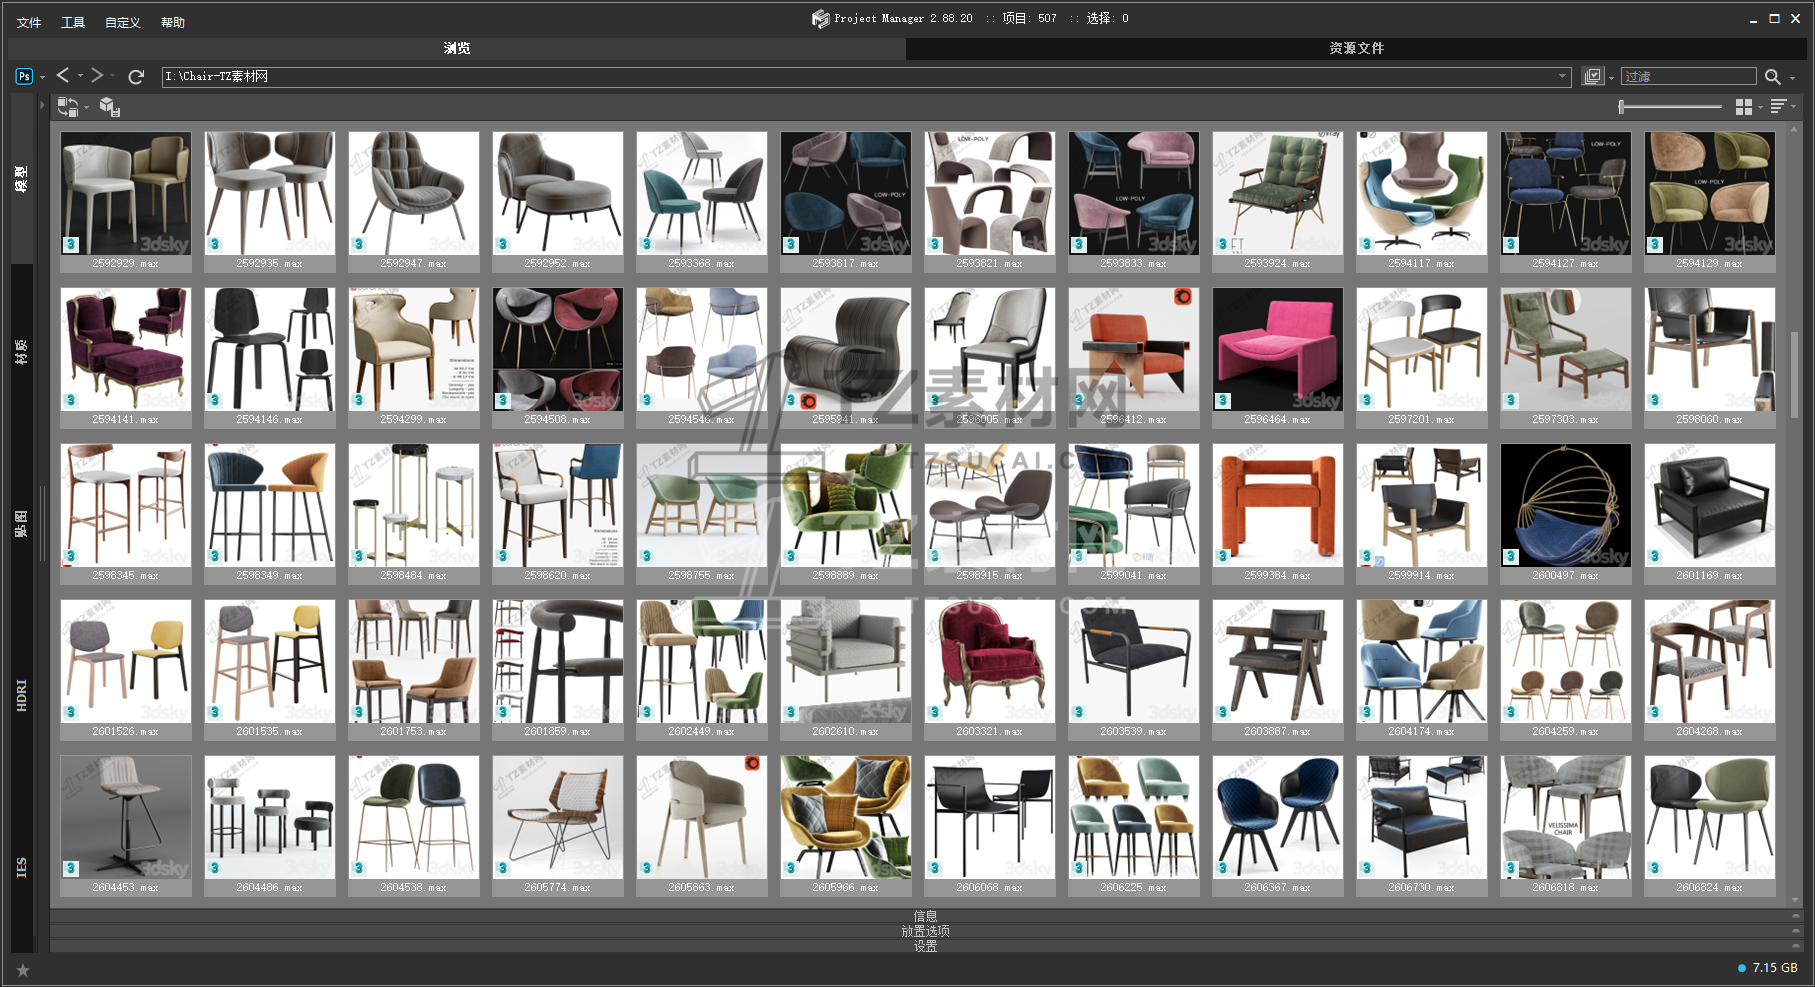Click the magnifier search icon

tap(1772, 77)
